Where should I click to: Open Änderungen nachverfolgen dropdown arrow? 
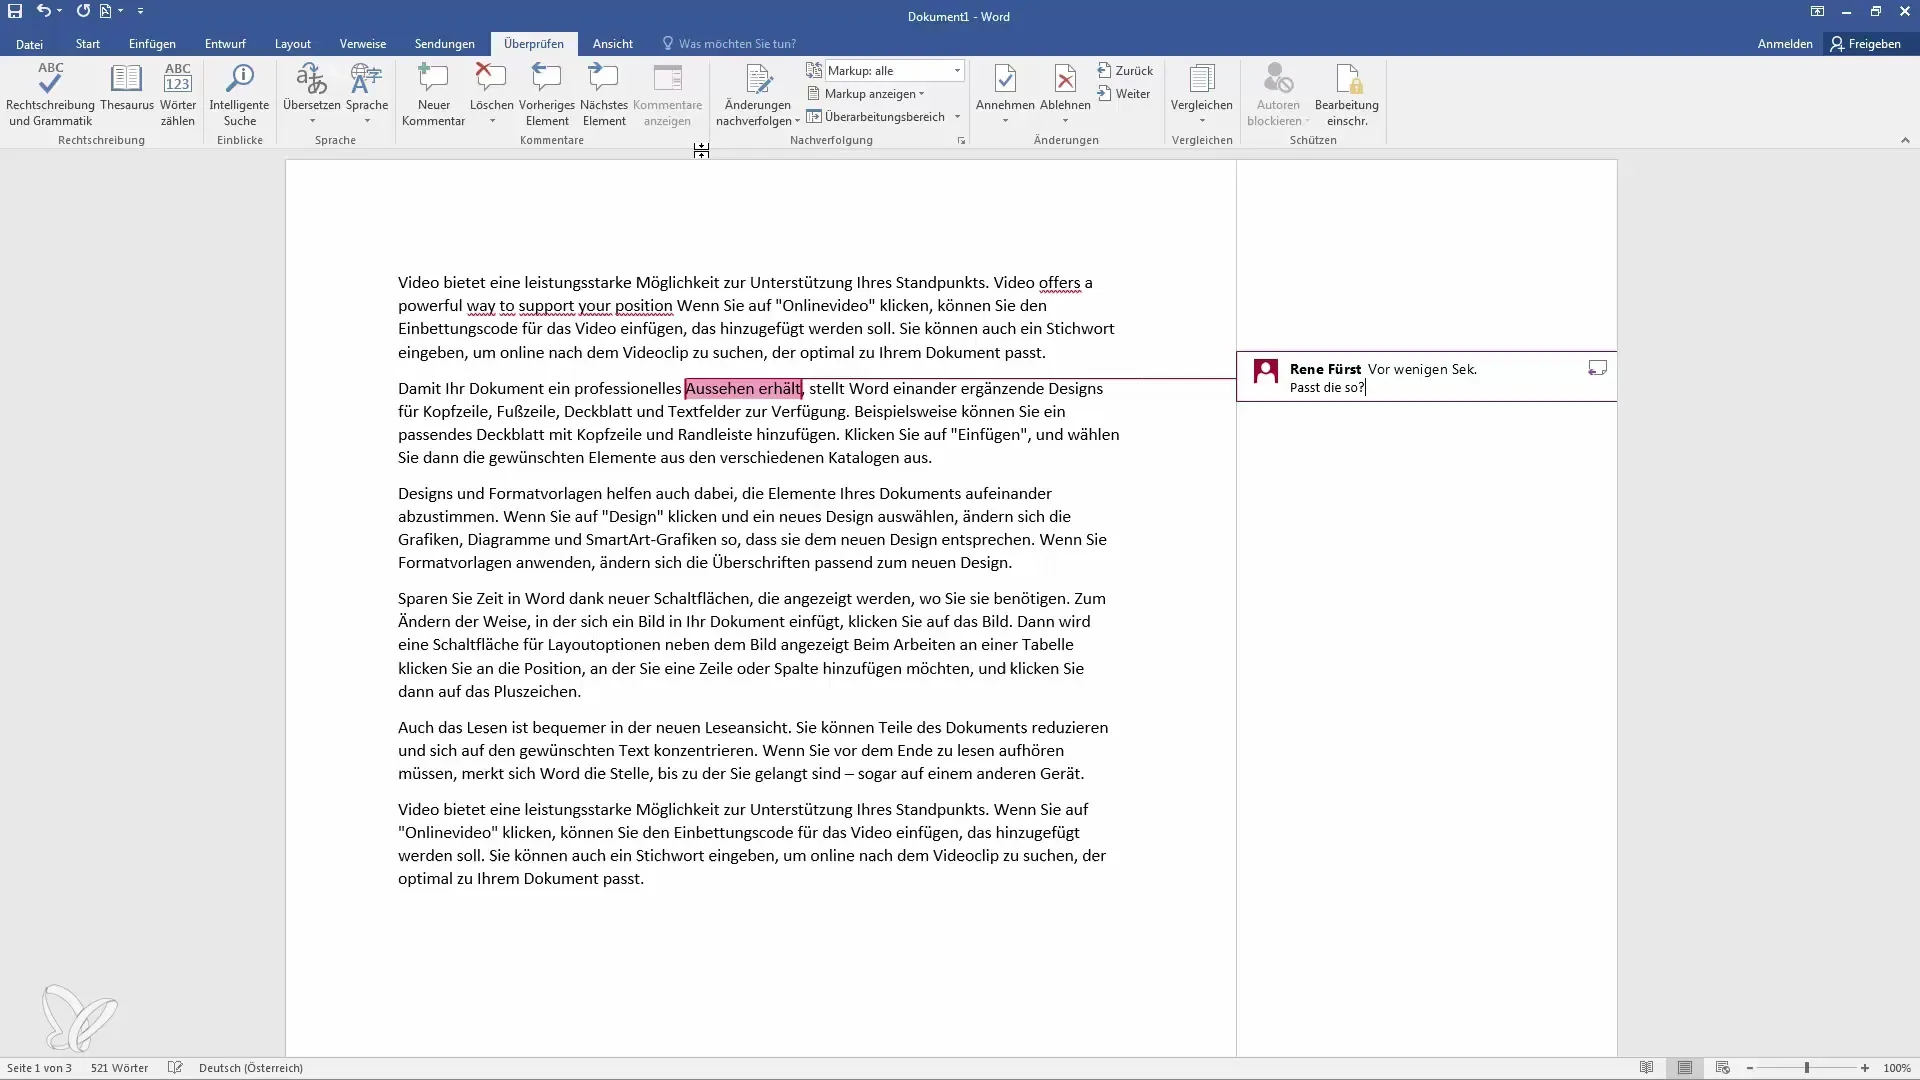798,121
